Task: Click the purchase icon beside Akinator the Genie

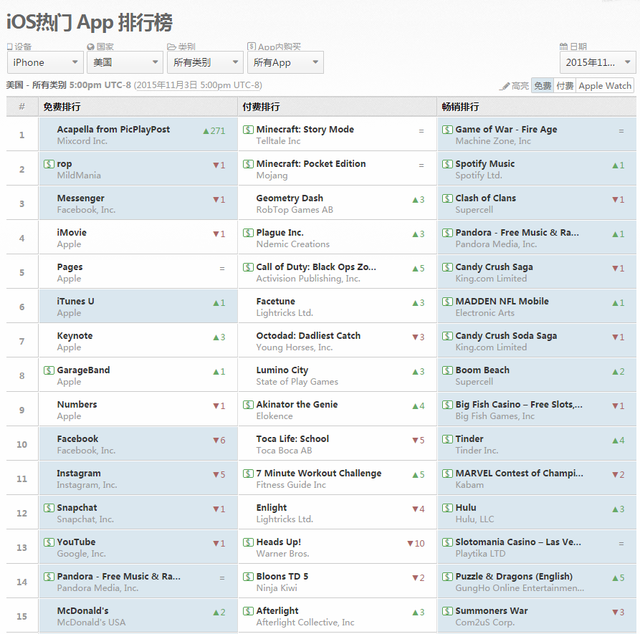Action: (x=248, y=405)
